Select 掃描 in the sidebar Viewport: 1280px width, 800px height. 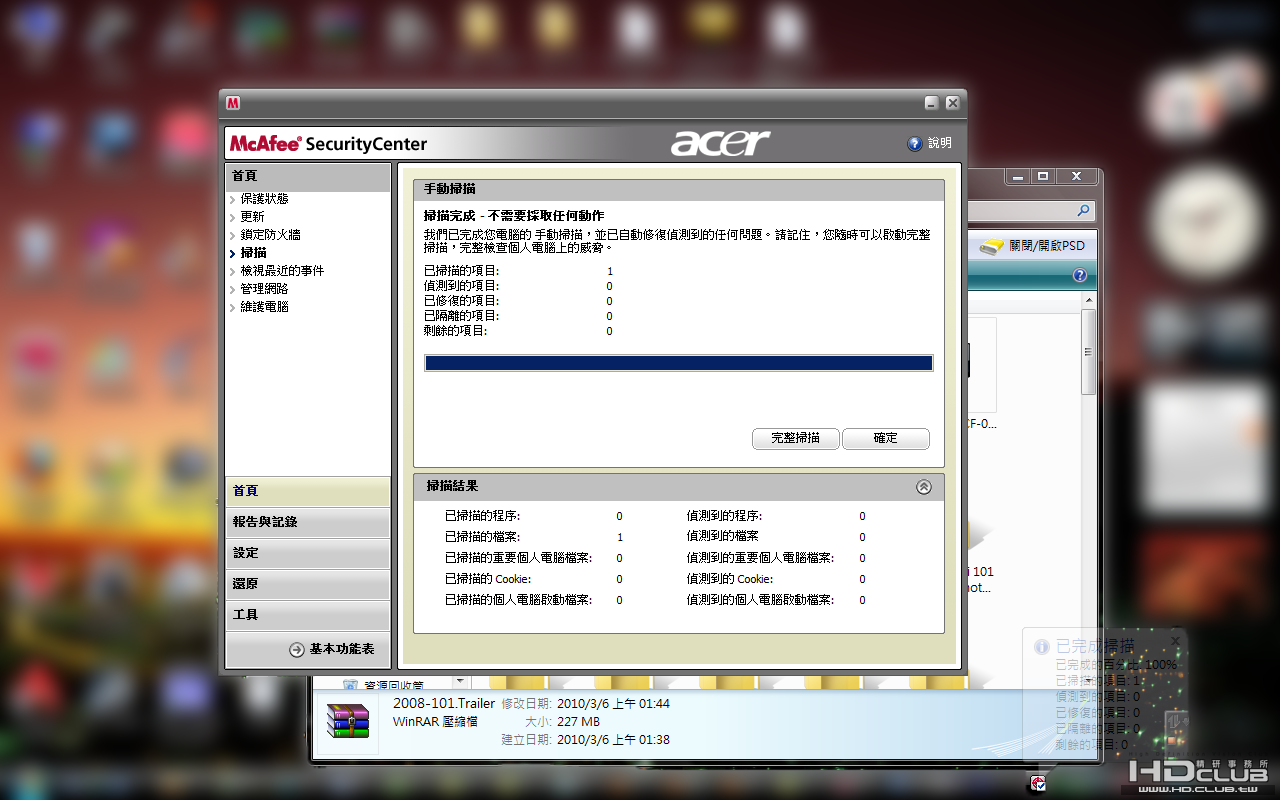click(x=253, y=253)
